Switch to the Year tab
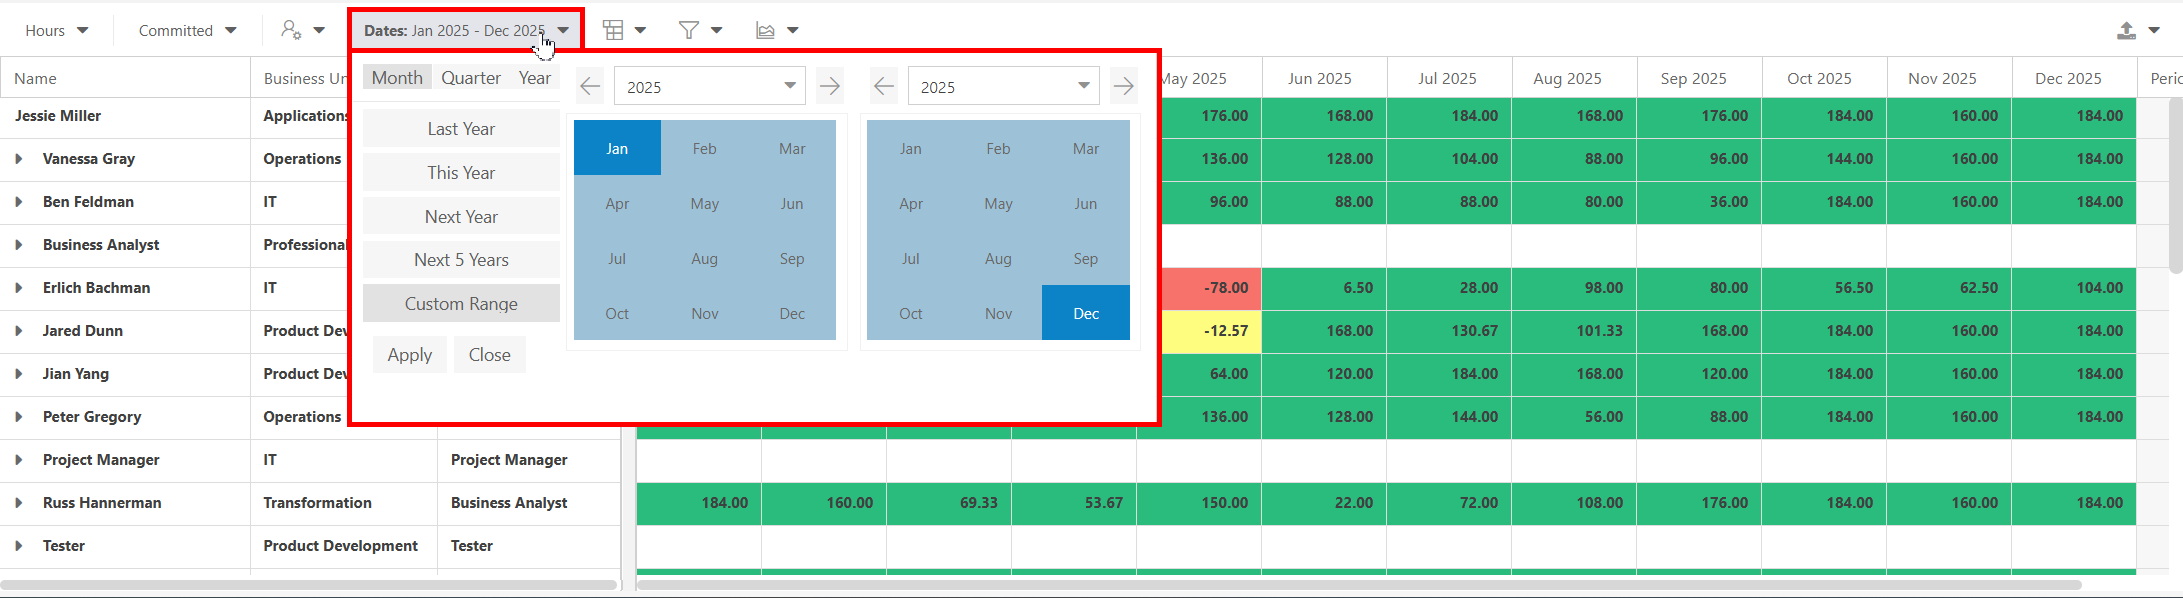2183x598 pixels. click(535, 78)
